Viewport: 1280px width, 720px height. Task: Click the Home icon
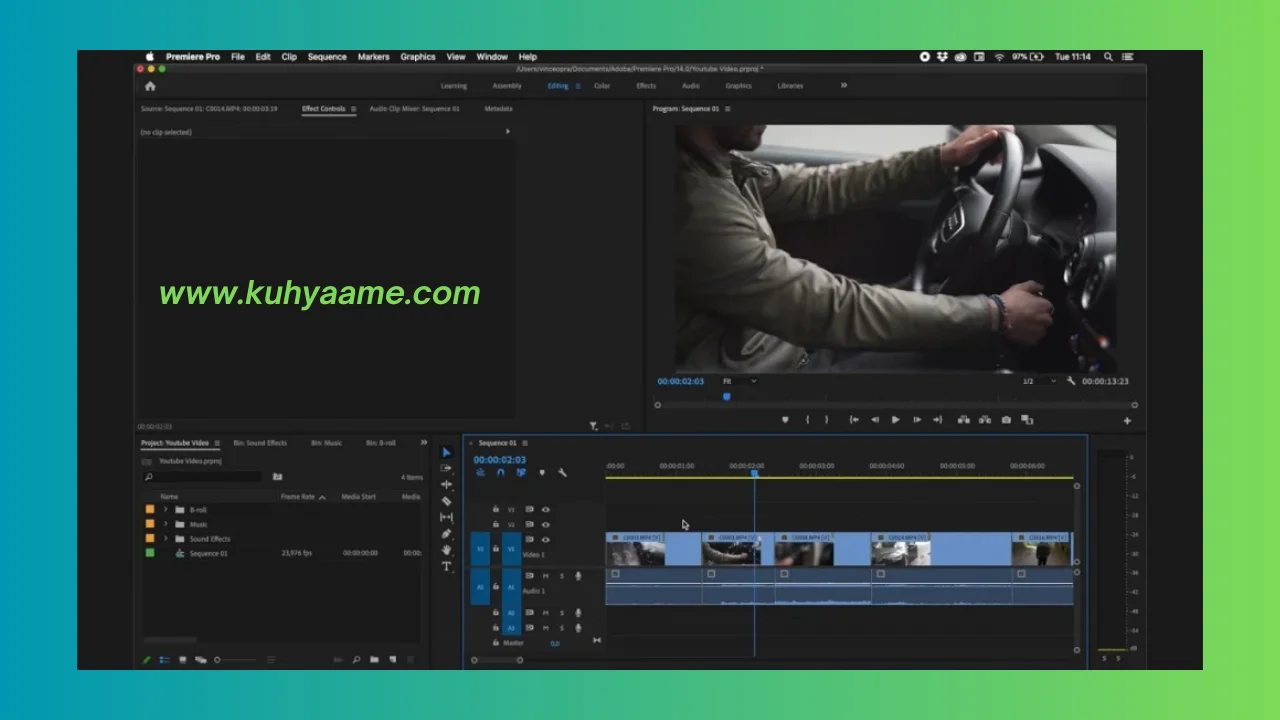[x=150, y=86]
